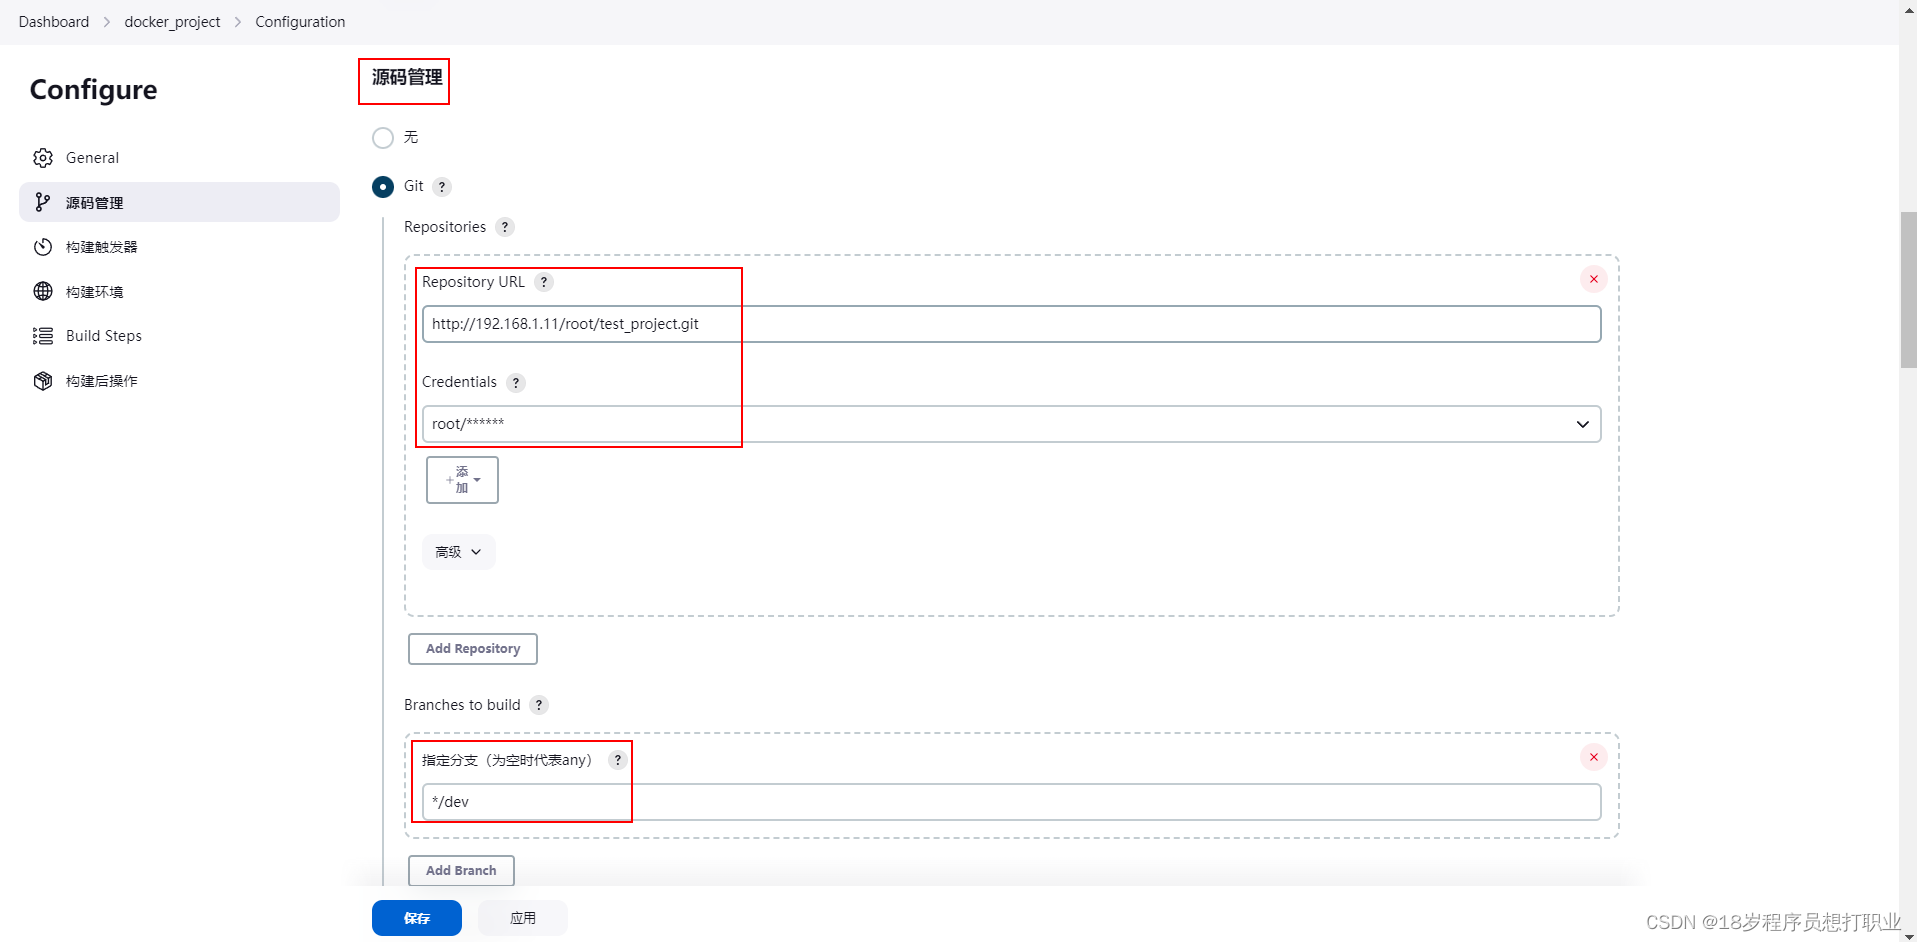Viewport: 1917px width, 942px height.
Task: Click the Configure heading text
Action: click(x=93, y=90)
